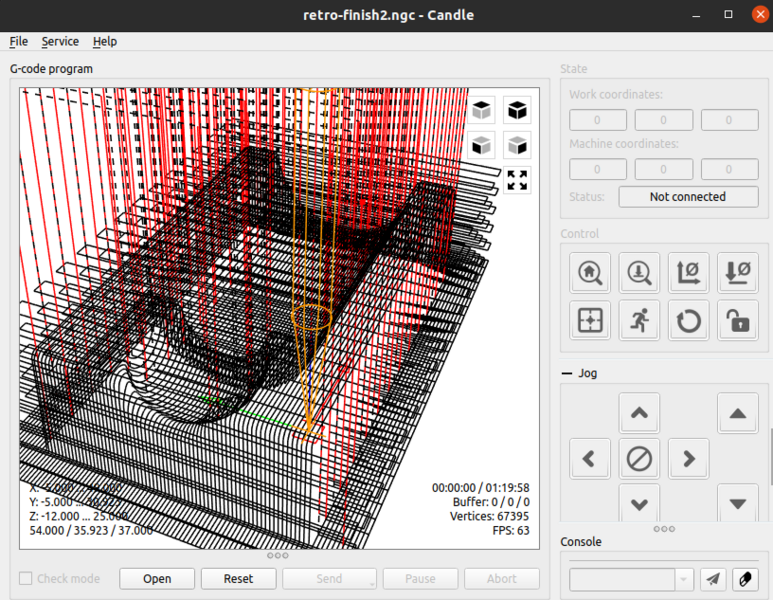773x600 pixels.
Task: Start the Z-probe from Control panel
Action: click(x=639, y=271)
